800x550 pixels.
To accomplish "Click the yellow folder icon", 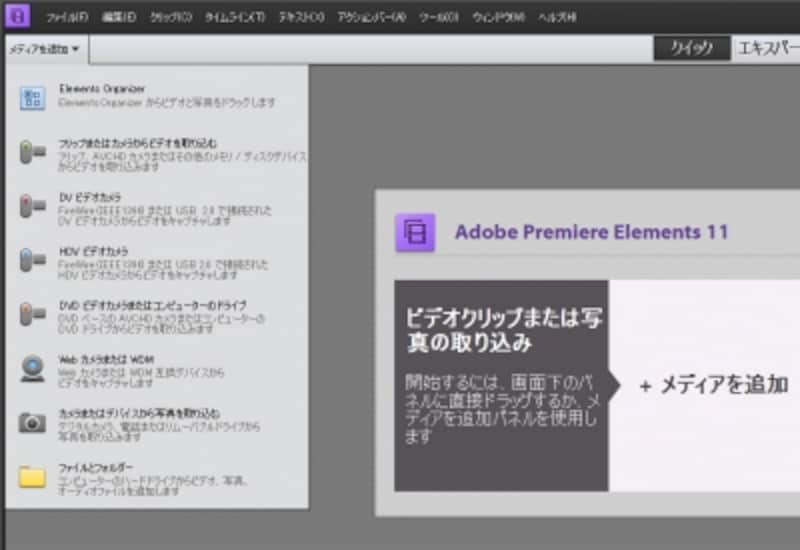I will click(32, 477).
